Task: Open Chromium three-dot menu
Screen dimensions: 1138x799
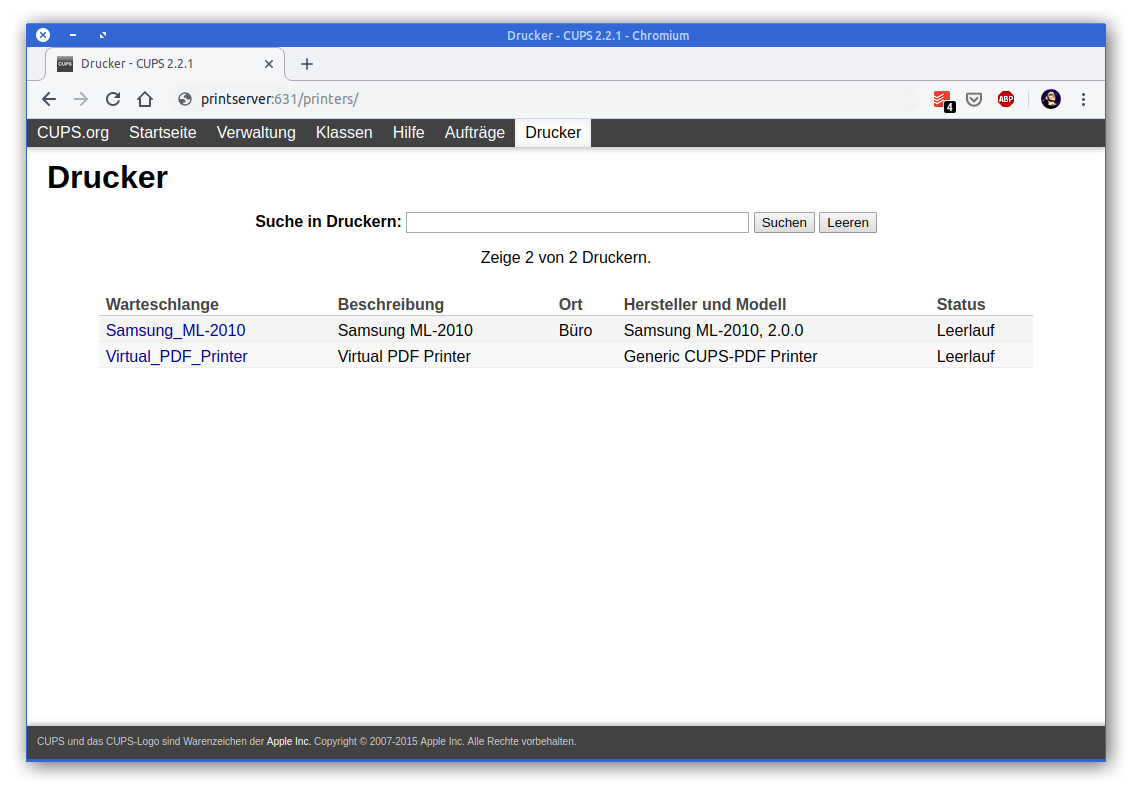Action: pyautogui.click(x=1084, y=99)
